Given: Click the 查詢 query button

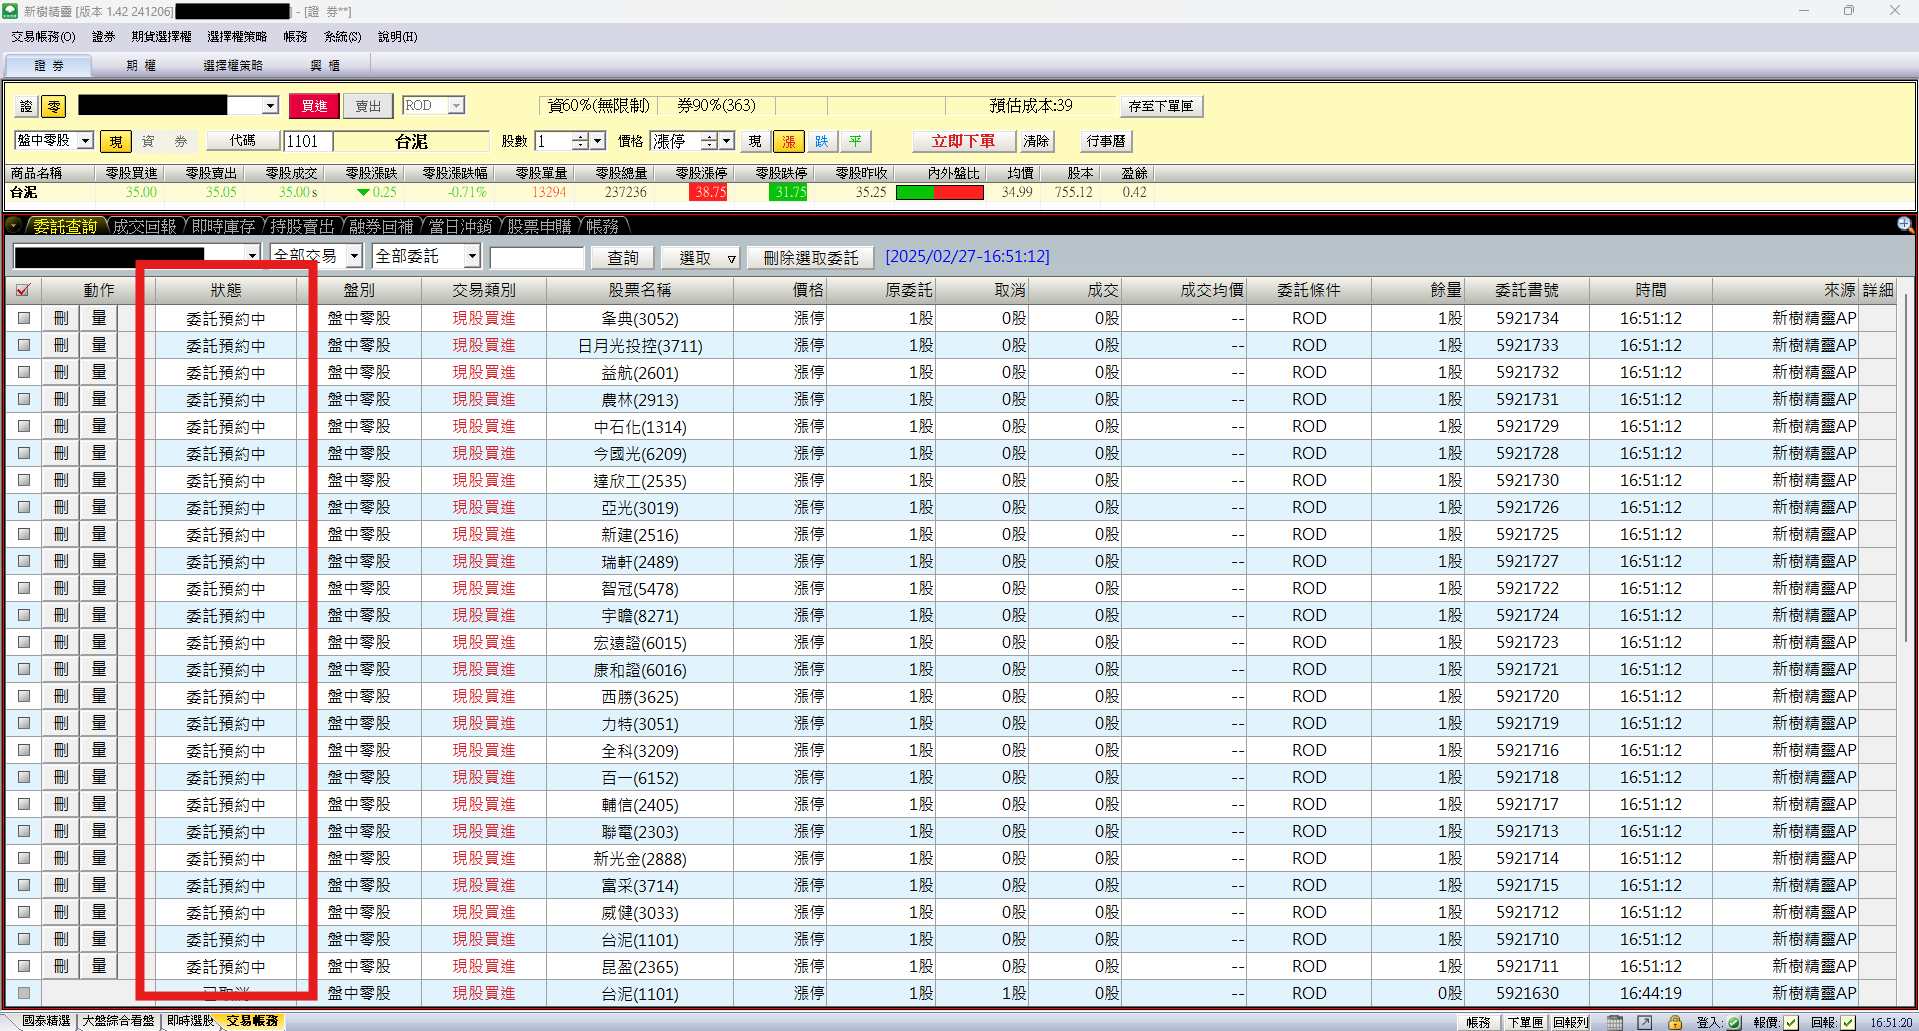Looking at the screenshot, I should click(623, 258).
